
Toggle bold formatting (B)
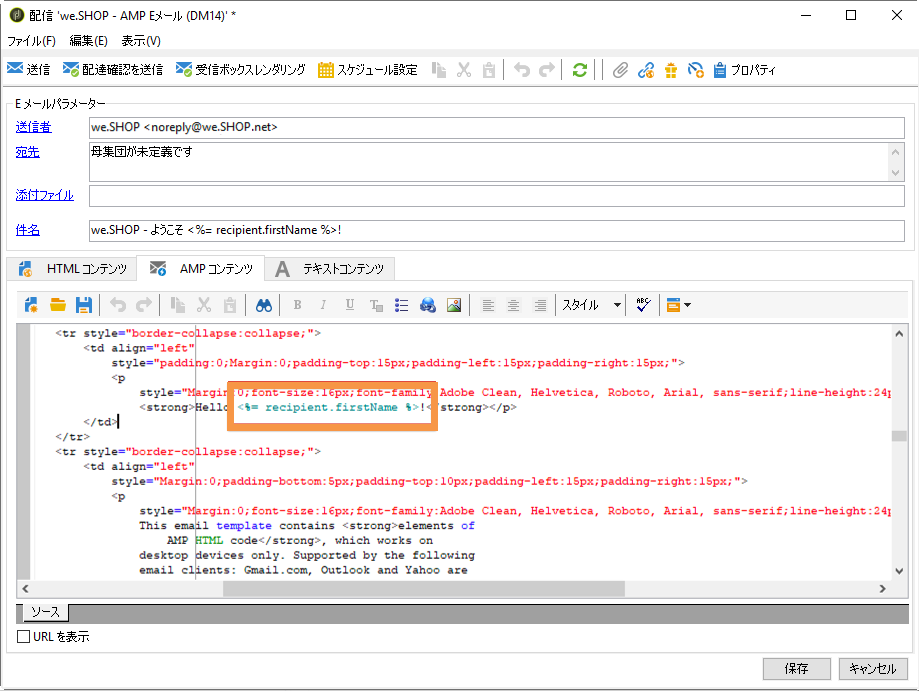[297, 305]
